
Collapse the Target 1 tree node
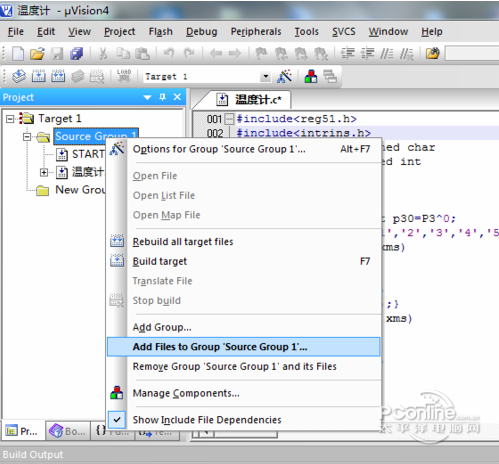tap(10, 119)
